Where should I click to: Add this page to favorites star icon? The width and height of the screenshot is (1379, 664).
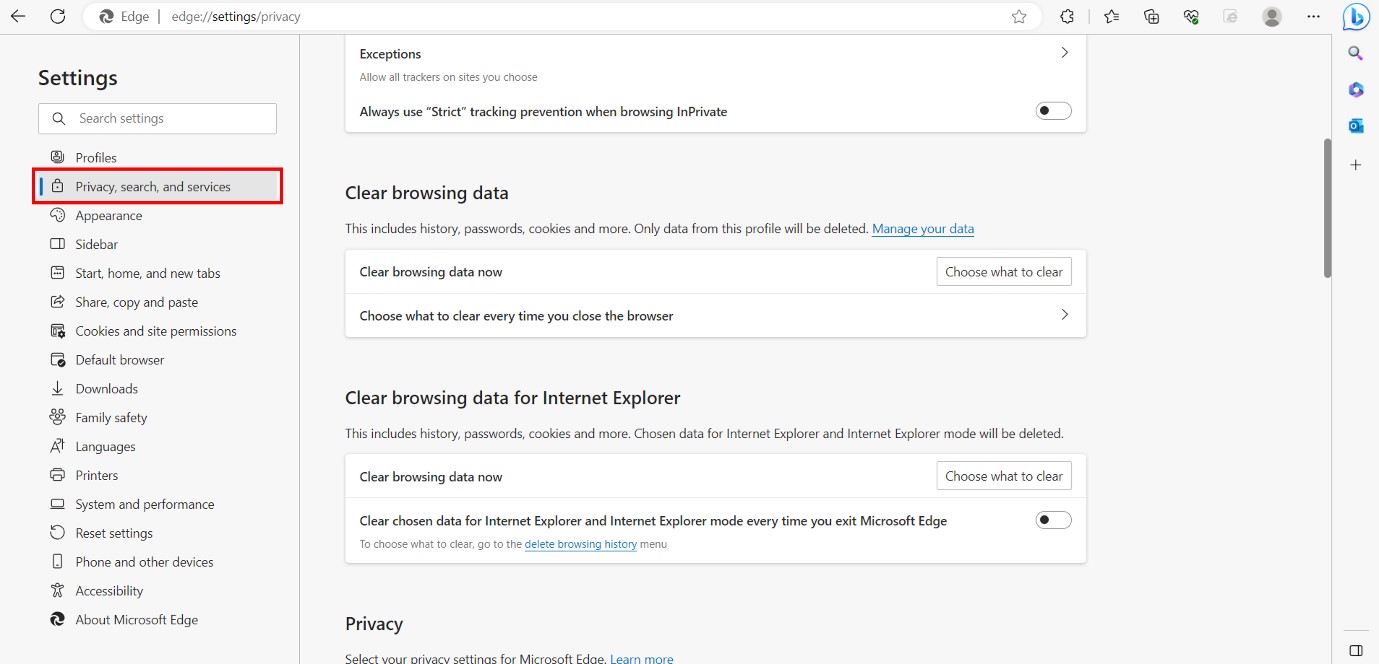1019,17
